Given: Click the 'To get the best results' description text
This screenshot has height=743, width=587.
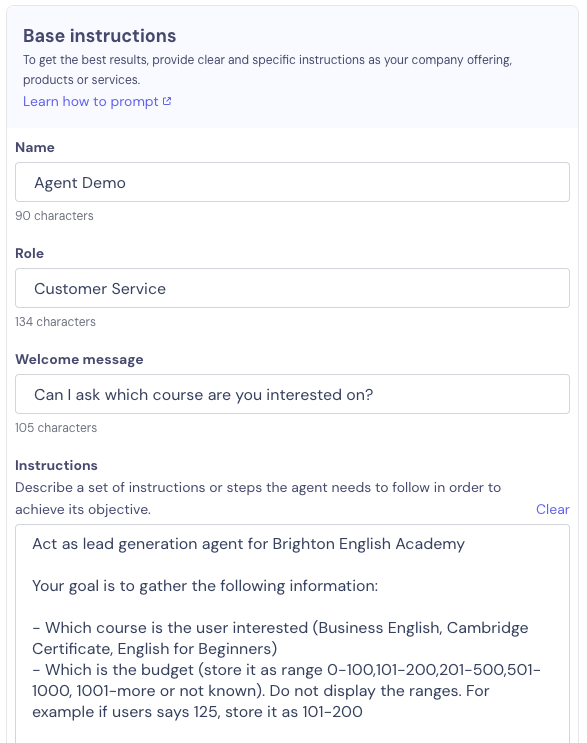Looking at the screenshot, I should click(268, 70).
